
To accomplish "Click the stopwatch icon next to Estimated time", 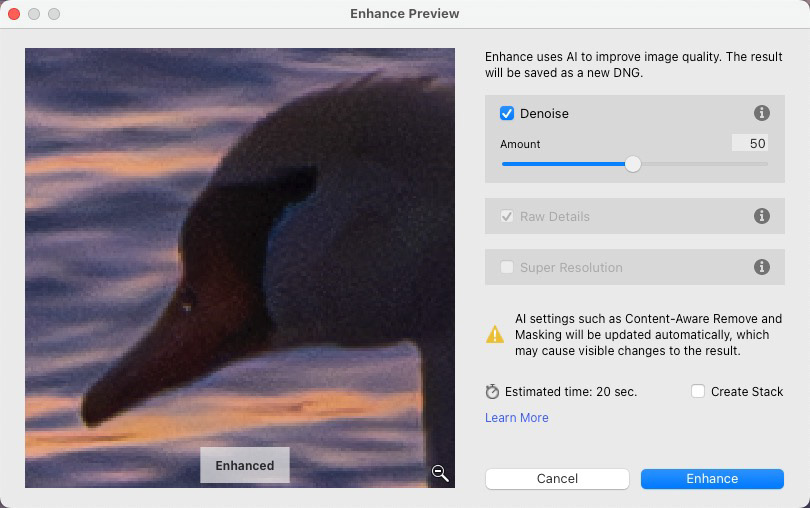I will (x=492, y=392).
